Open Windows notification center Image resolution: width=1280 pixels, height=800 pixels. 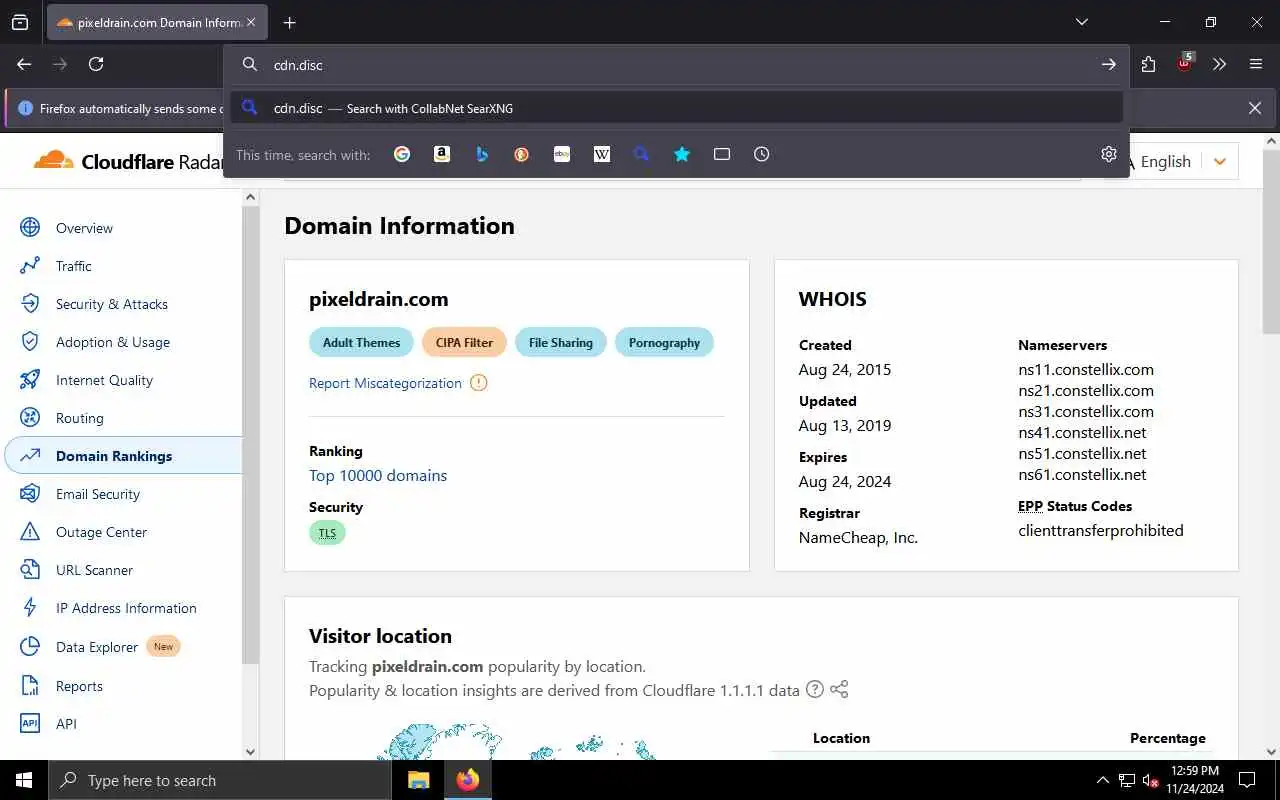tap(1247, 780)
